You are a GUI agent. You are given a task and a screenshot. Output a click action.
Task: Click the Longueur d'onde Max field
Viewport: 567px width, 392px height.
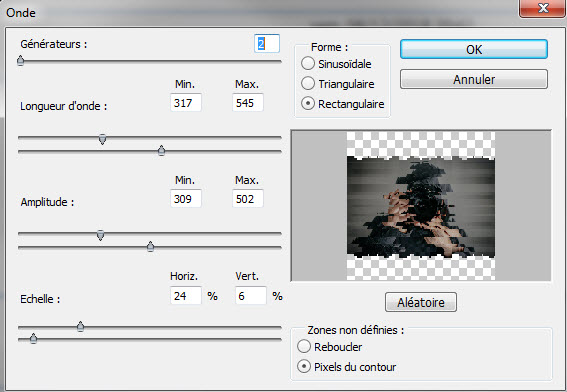pyautogui.click(x=248, y=103)
